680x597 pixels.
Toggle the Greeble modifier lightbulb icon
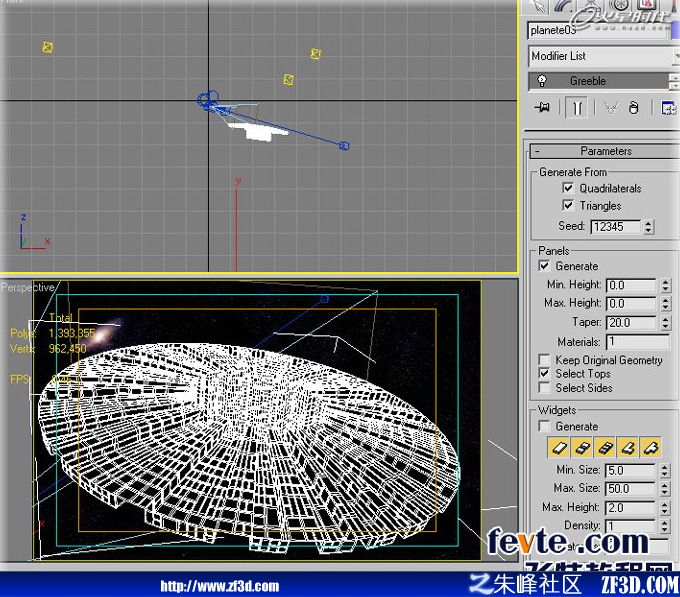point(542,80)
